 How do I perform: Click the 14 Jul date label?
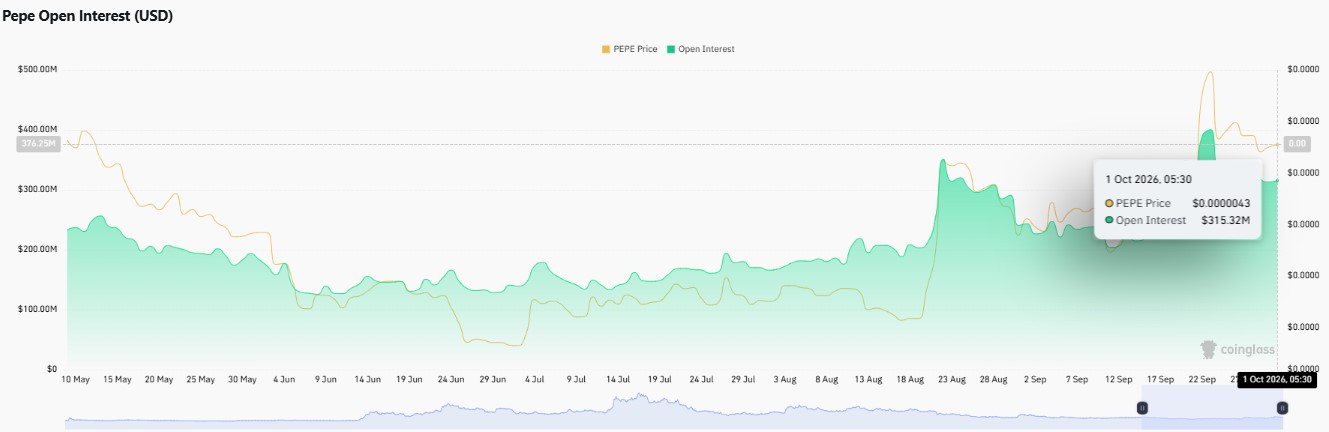click(617, 380)
